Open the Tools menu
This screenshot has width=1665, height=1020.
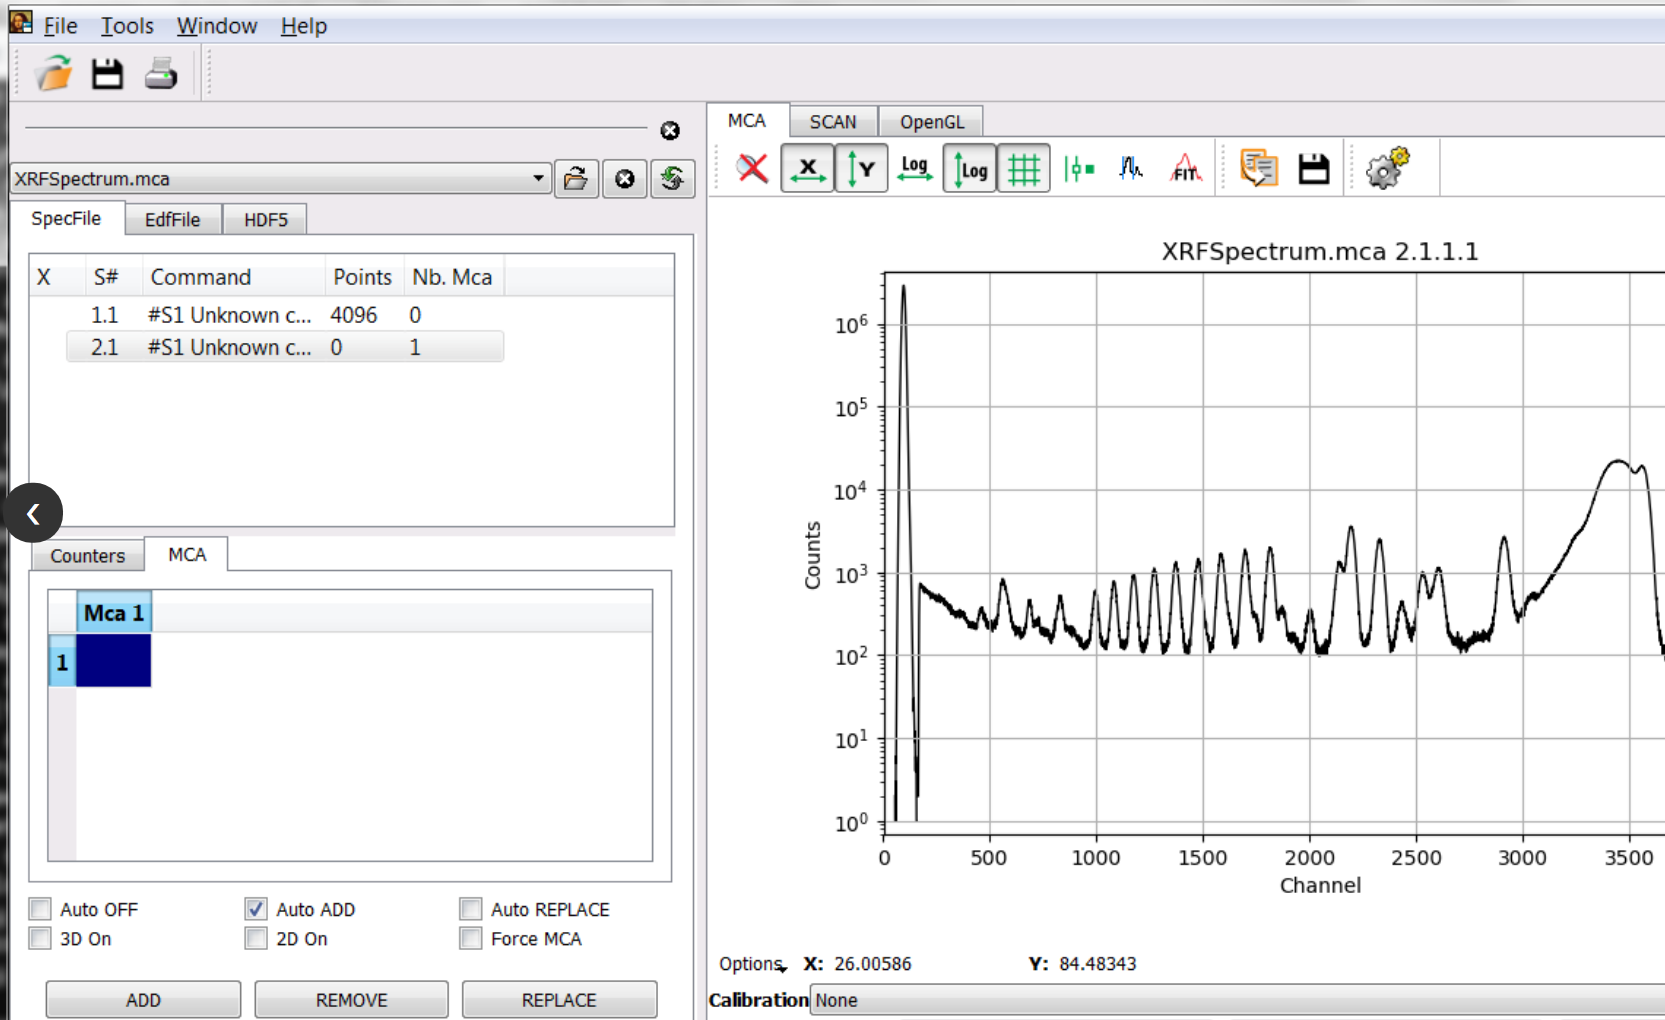coord(126,26)
